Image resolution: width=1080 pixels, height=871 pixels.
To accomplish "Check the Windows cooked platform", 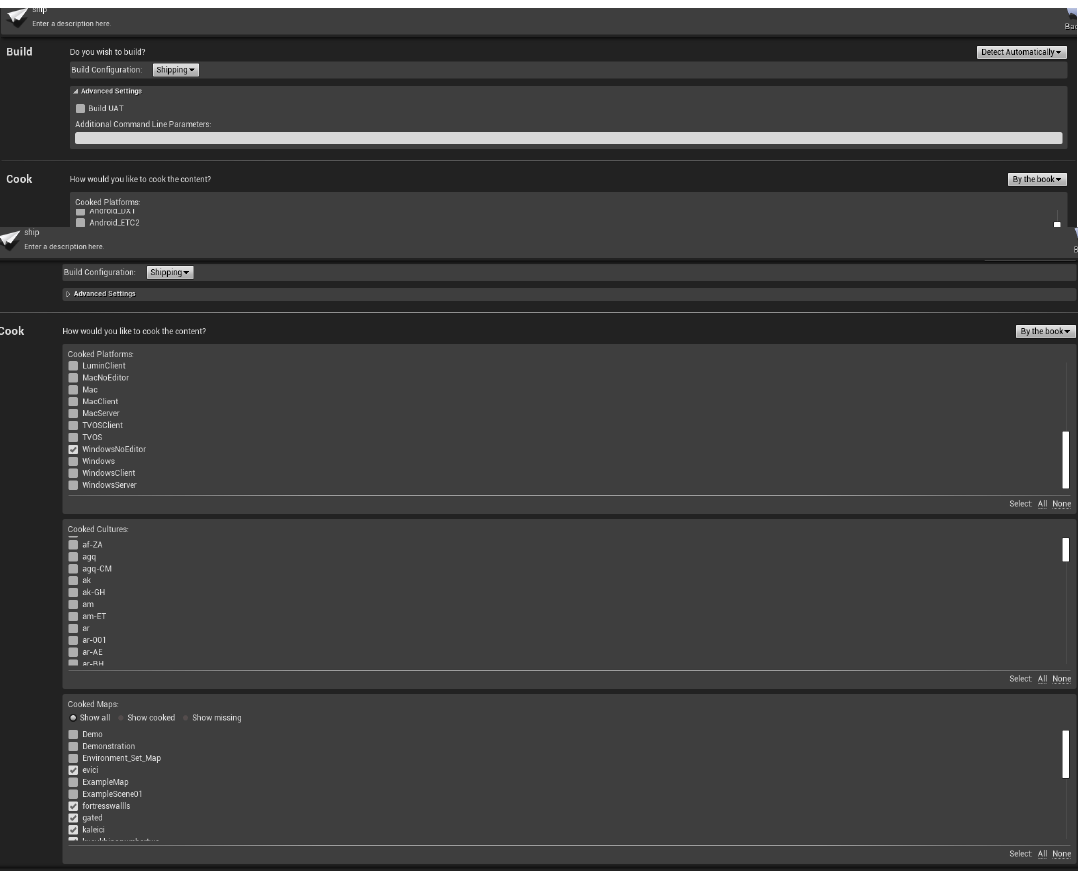I will point(73,461).
